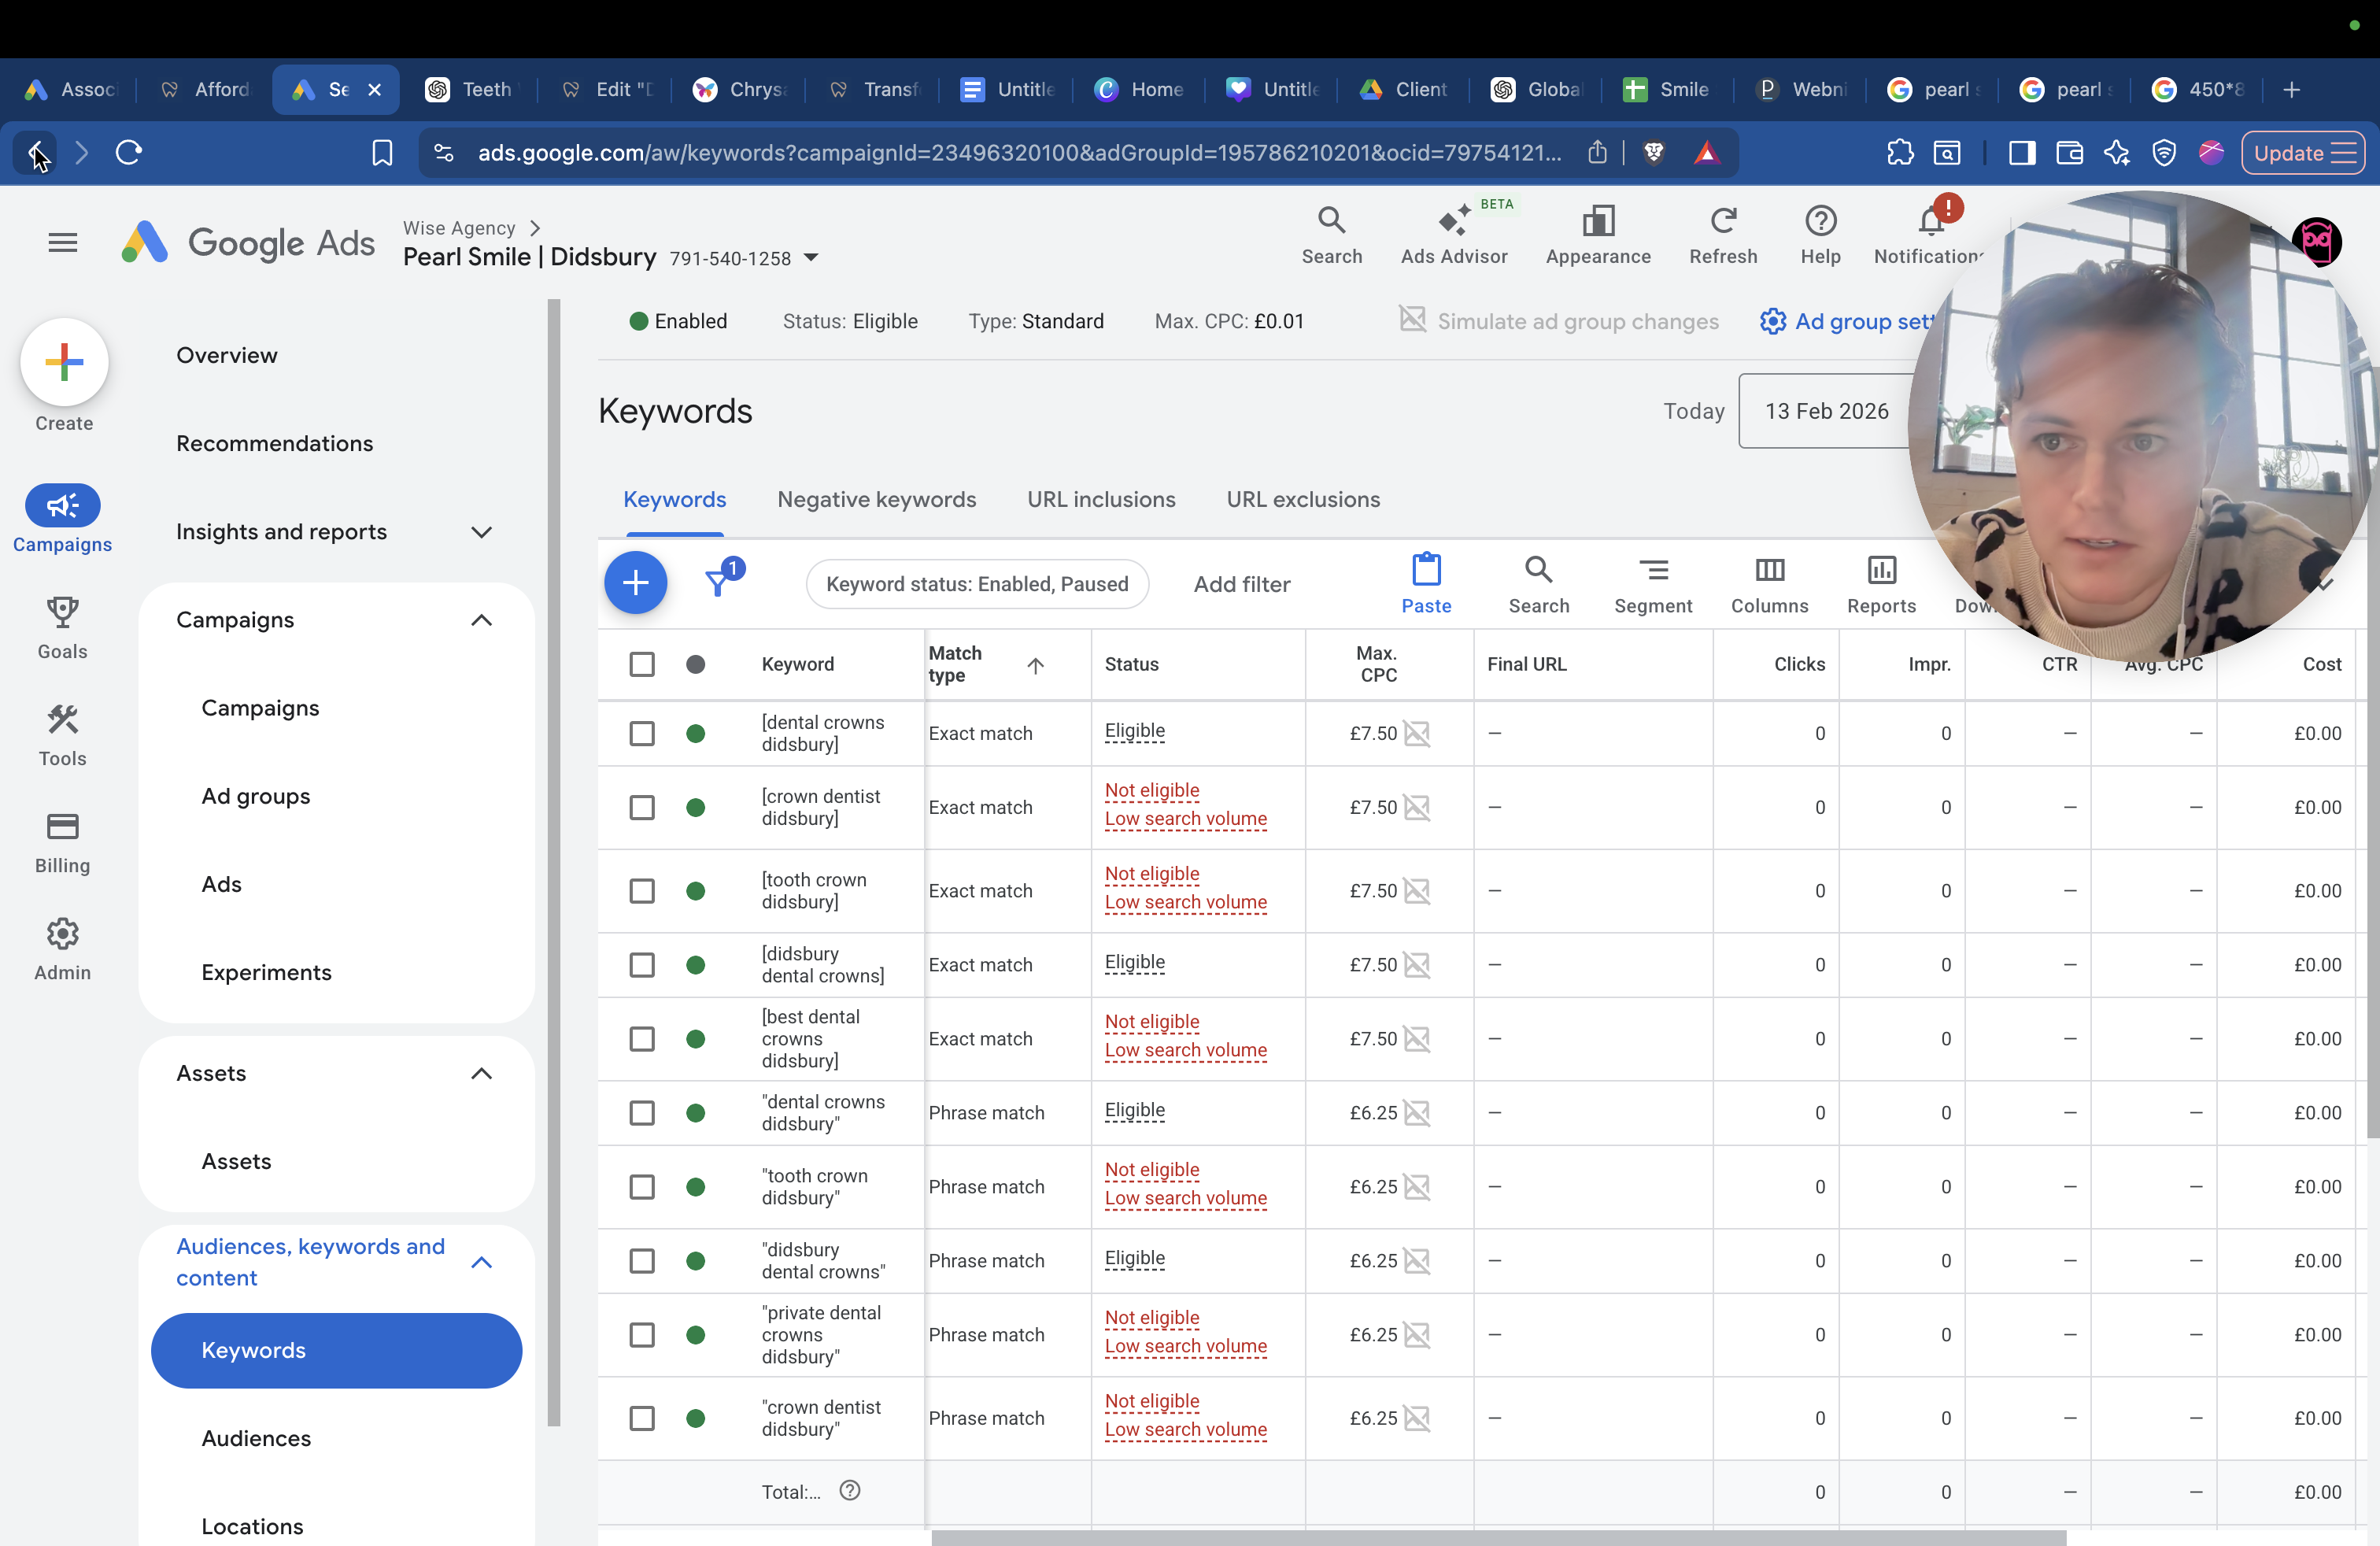This screenshot has width=2380, height=1546.
Task: Select all keywords with header checkbox
Action: (x=642, y=664)
